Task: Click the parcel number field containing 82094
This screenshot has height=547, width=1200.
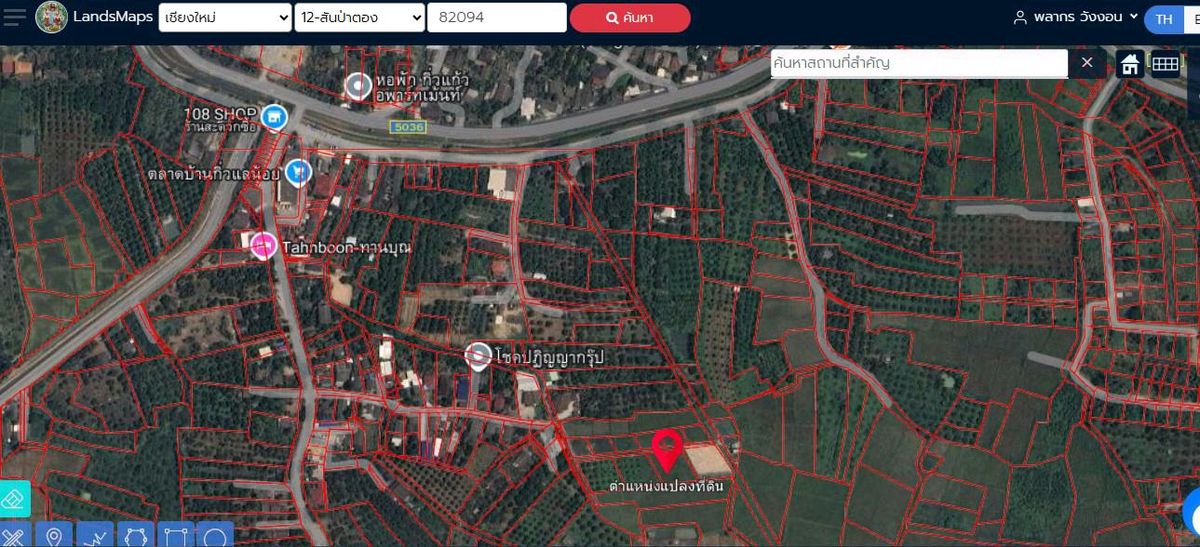Action: (496, 18)
